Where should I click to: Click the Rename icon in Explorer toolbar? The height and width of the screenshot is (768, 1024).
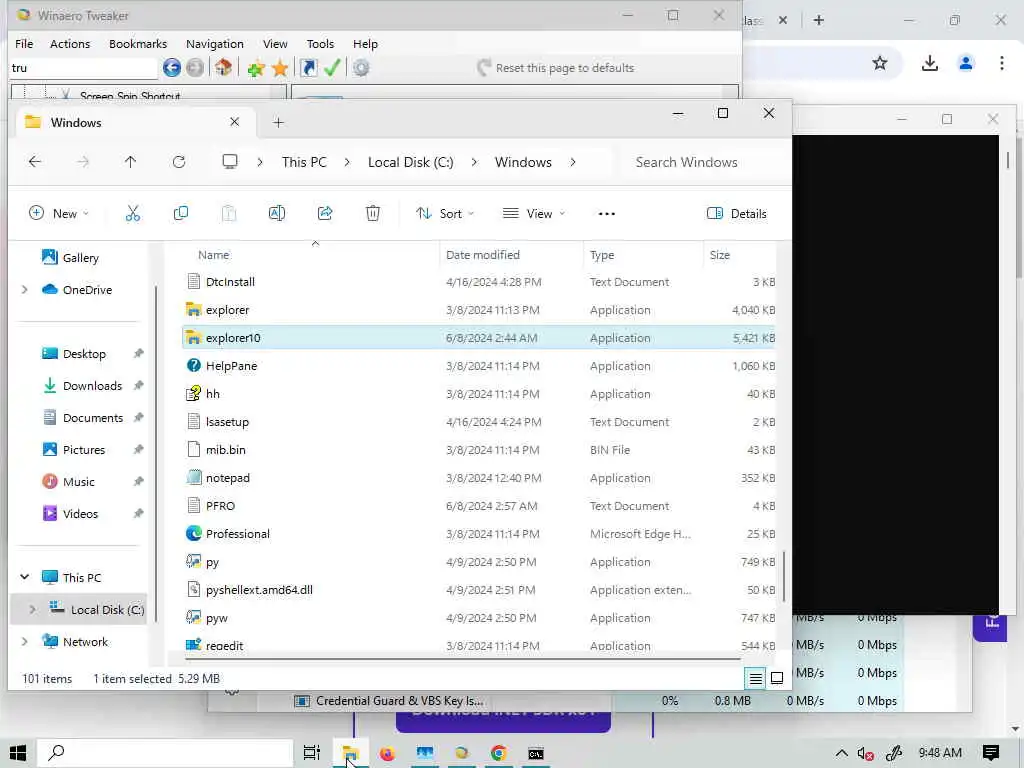(277, 214)
